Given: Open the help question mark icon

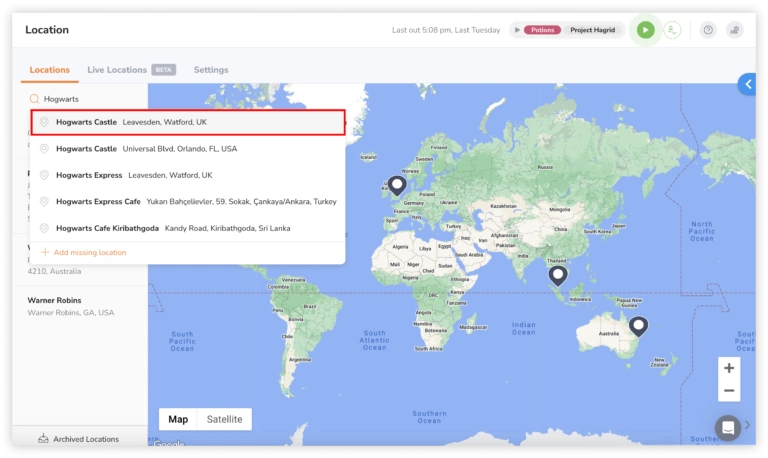Looking at the screenshot, I should click(708, 30).
